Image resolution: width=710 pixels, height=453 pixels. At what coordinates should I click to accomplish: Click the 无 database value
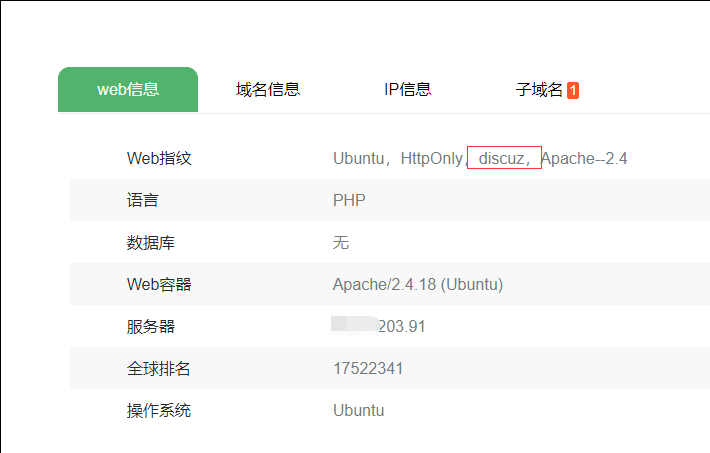[341, 242]
